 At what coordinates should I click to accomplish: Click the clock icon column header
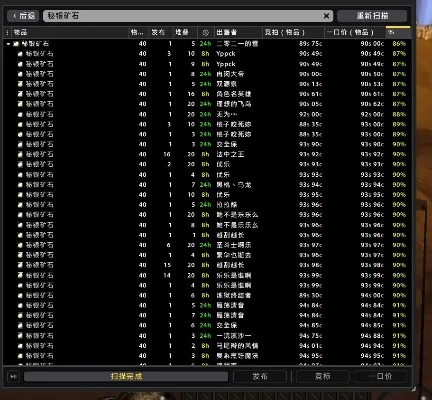click(206, 32)
